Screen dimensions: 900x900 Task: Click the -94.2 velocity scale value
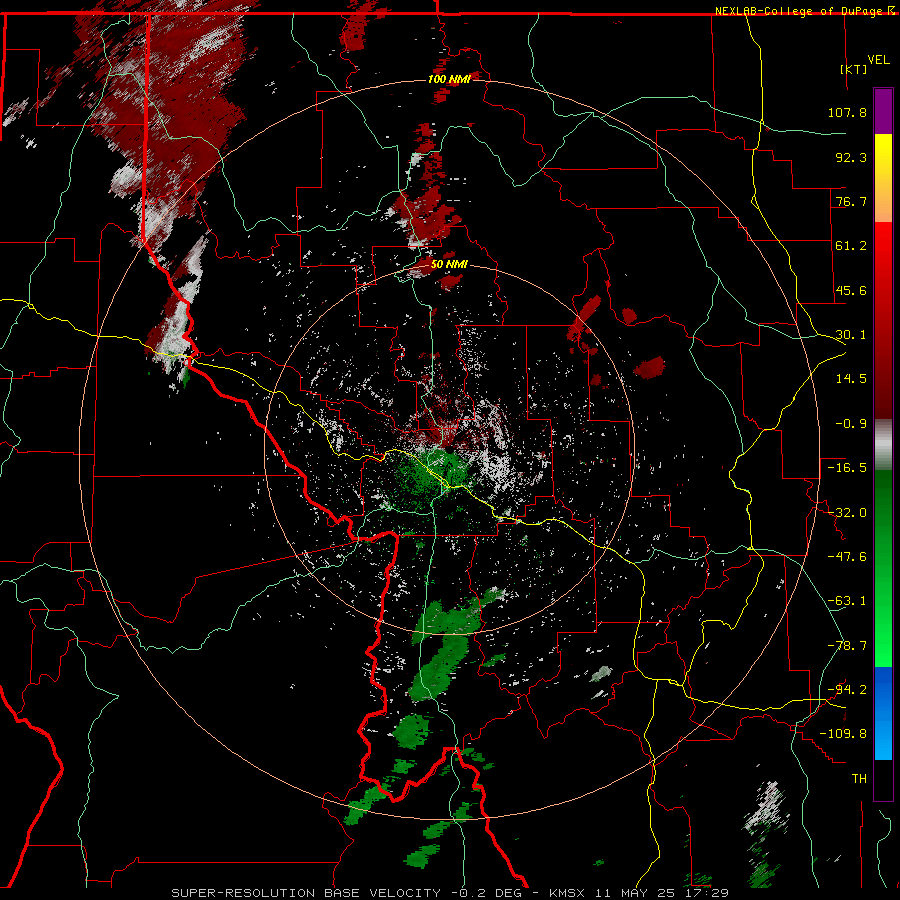(847, 689)
